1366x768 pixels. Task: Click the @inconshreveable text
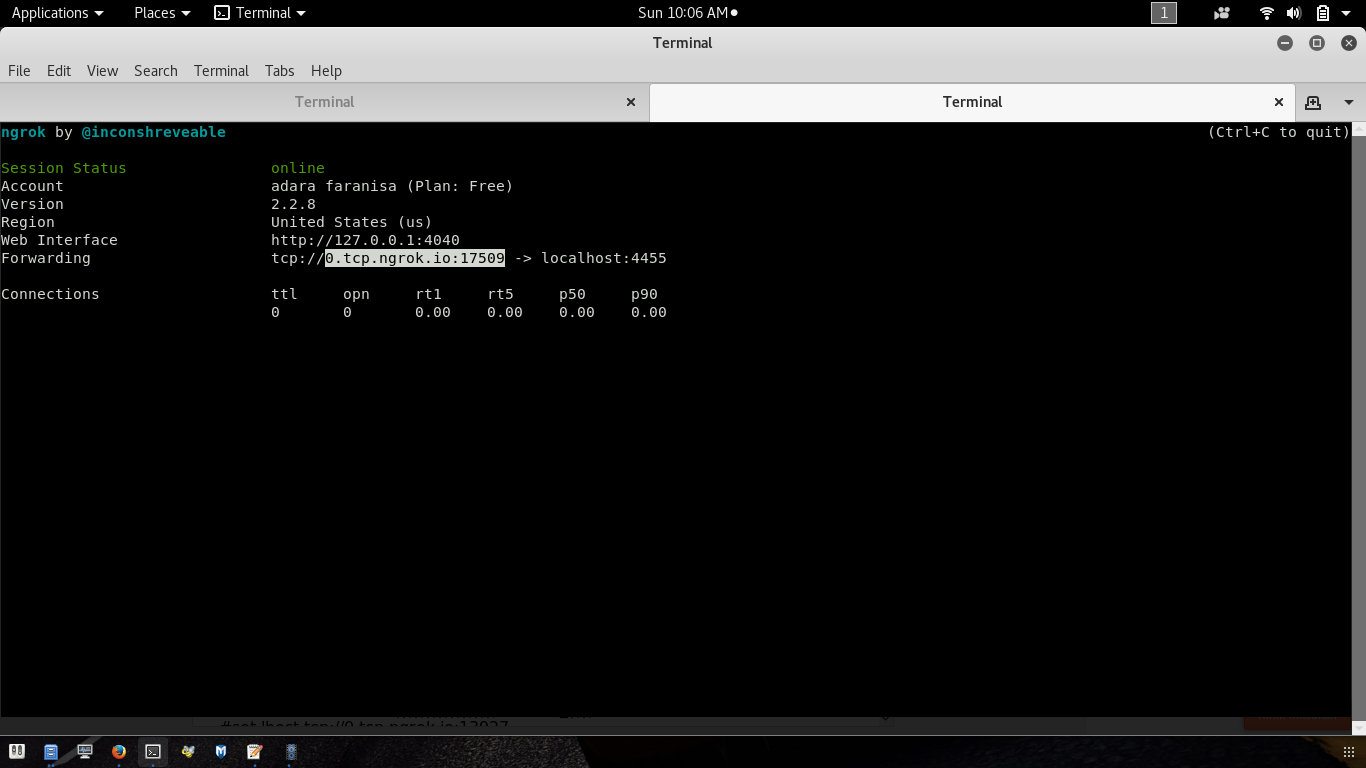pos(153,132)
